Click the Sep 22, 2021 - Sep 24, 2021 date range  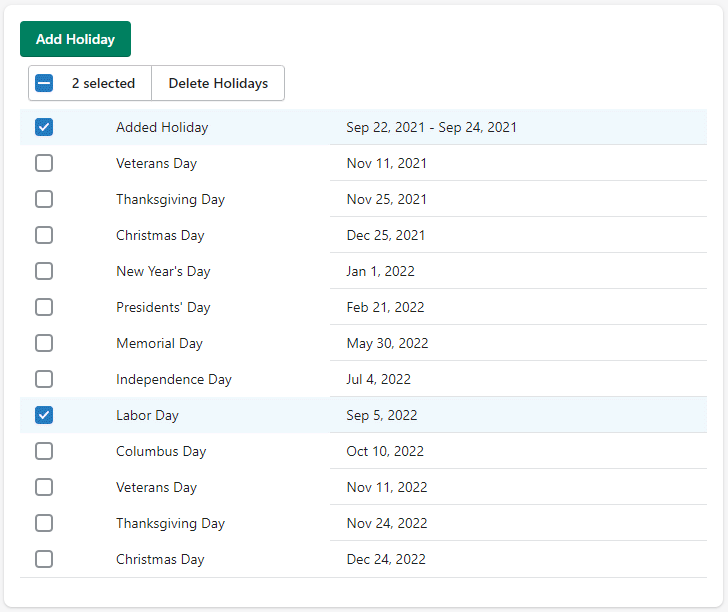(x=431, y=127)
